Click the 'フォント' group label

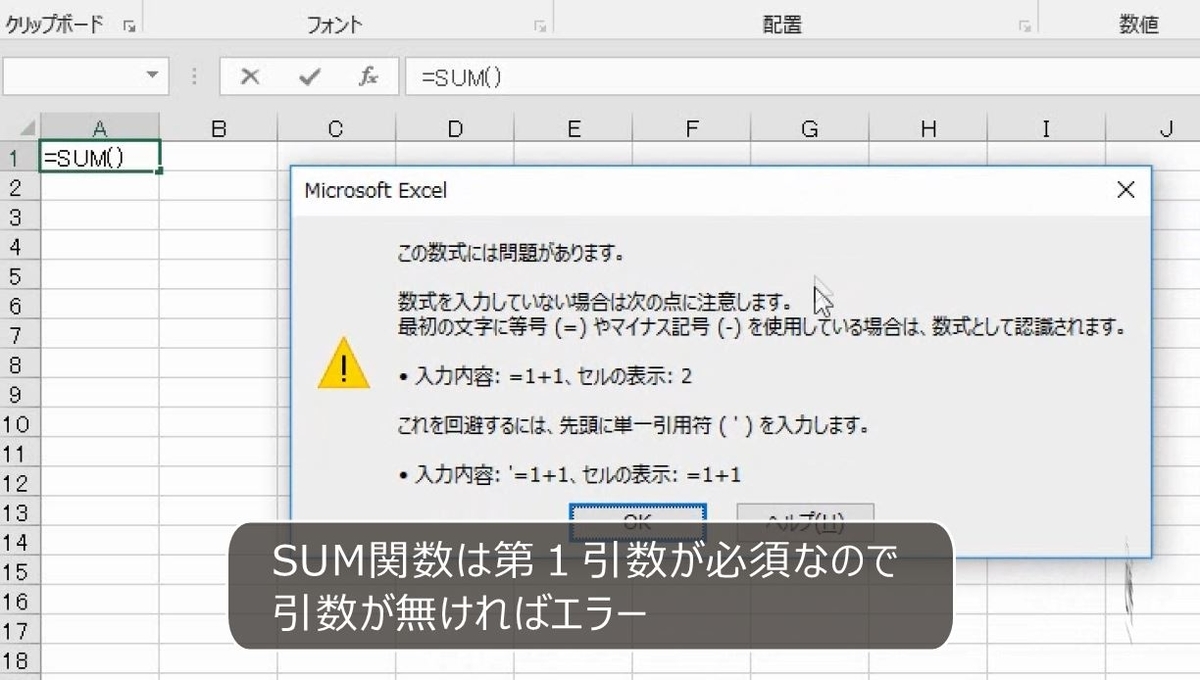tap(335, 25)
